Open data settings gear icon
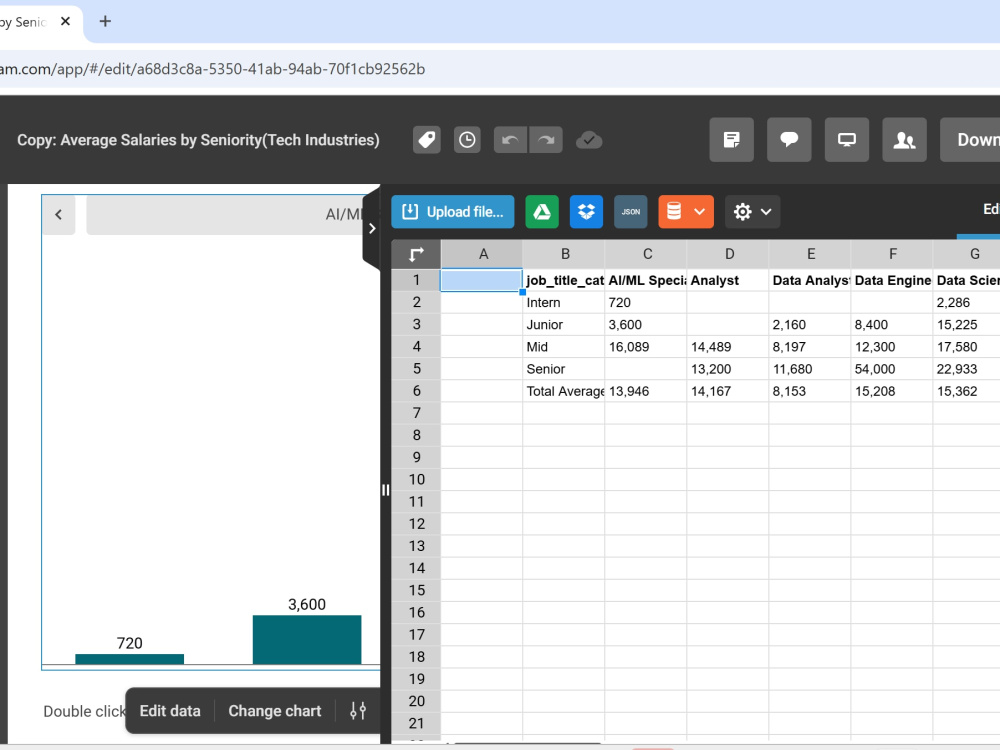The height and width of the screenshot is (750, 1000). (x=742, y=212)
